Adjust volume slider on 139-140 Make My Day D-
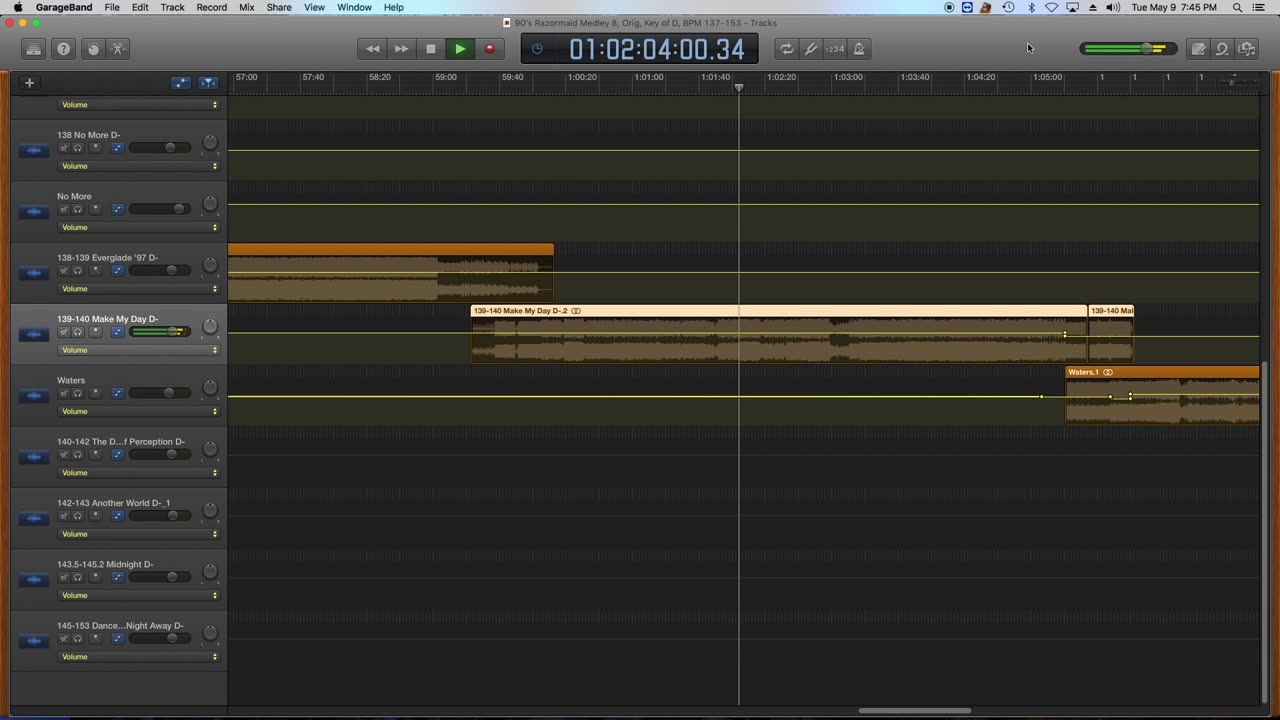 pos(160,332)
